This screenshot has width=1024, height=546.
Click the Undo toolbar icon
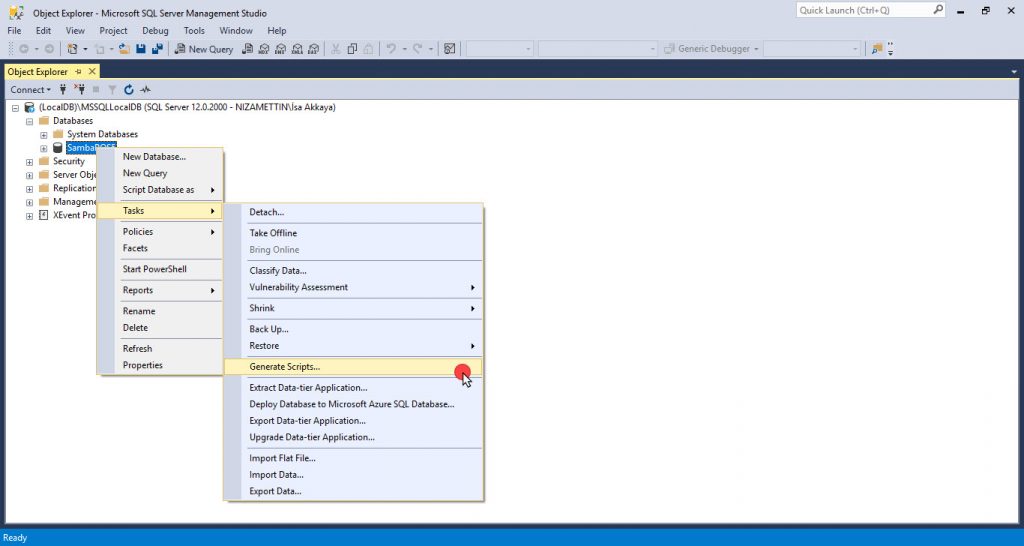pos(391,49)
